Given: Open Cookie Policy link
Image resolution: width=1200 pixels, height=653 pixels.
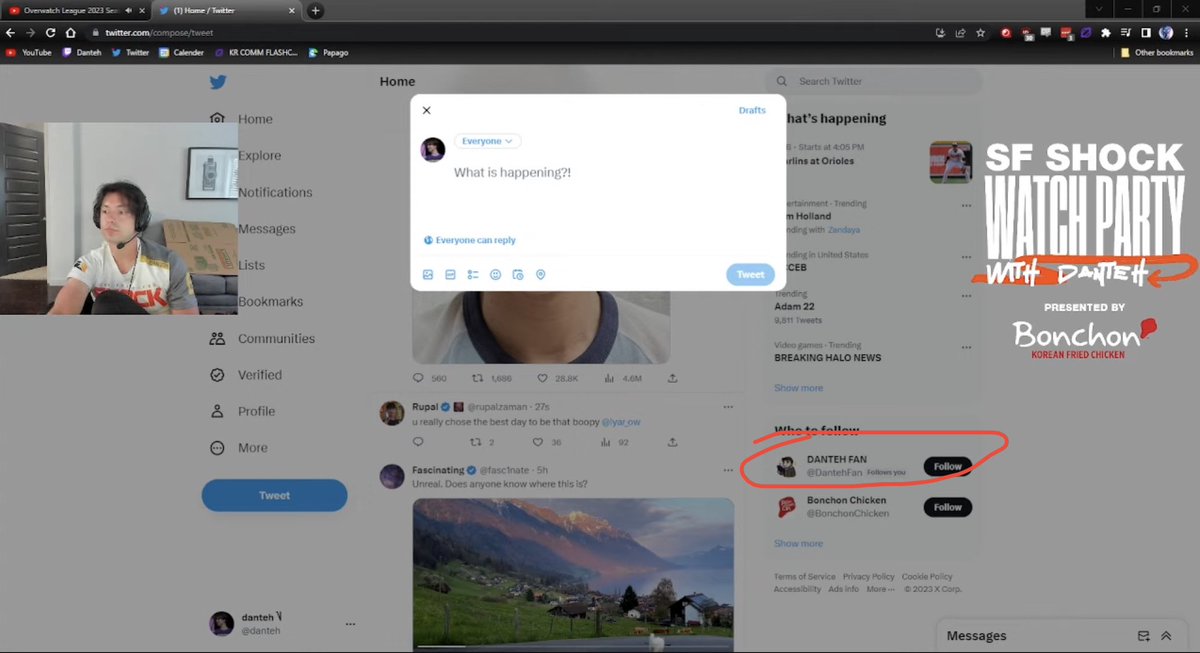Looking at the screenshot, I should (927, 577).
